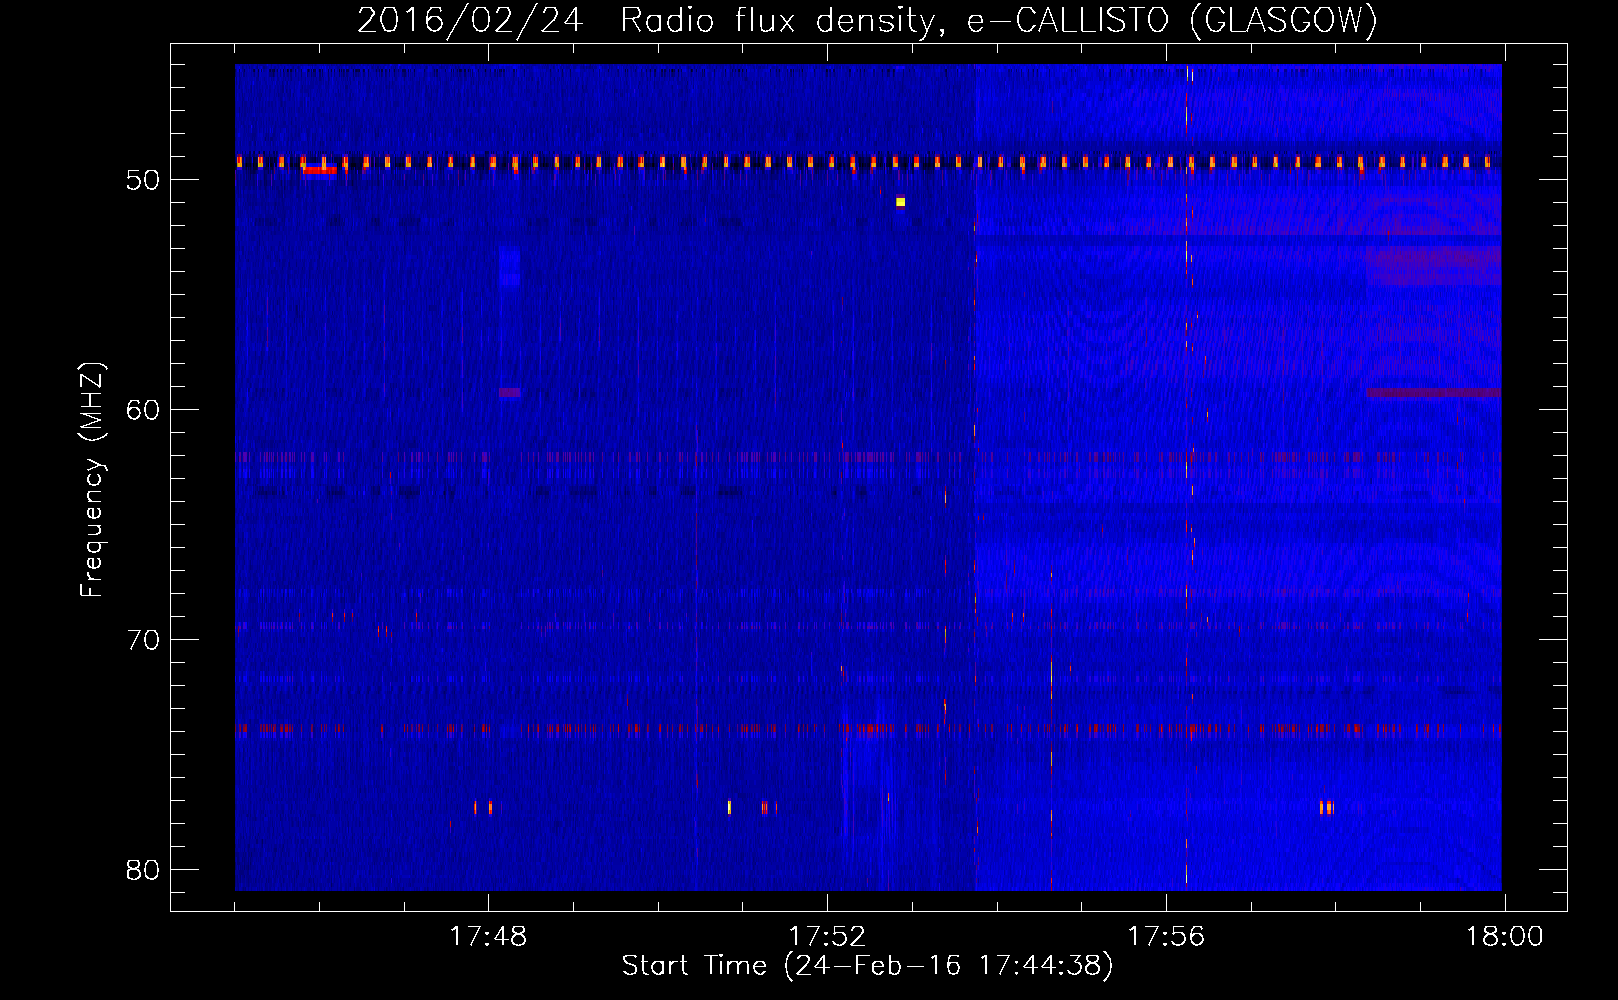Click the 70 frequency tick label
Screen dimensions: 1618x1000
tap(144, 640)
